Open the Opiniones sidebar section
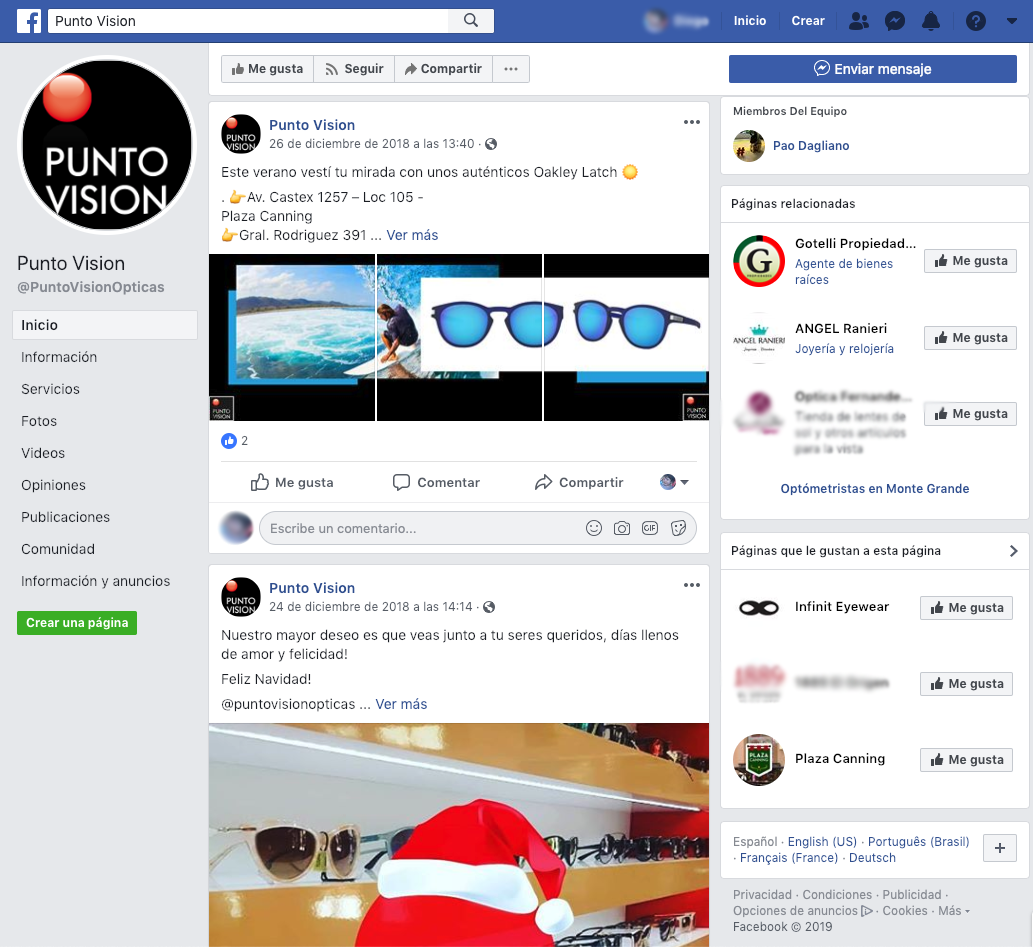The width and height of the screenshot is (1033, 947). (53, 485)
